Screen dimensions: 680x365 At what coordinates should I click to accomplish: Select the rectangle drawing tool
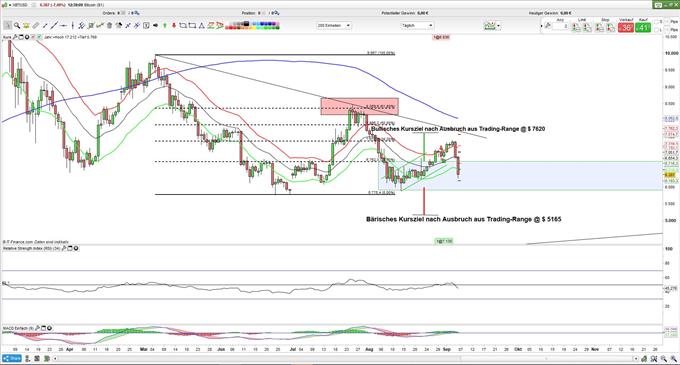coord(192,26)
